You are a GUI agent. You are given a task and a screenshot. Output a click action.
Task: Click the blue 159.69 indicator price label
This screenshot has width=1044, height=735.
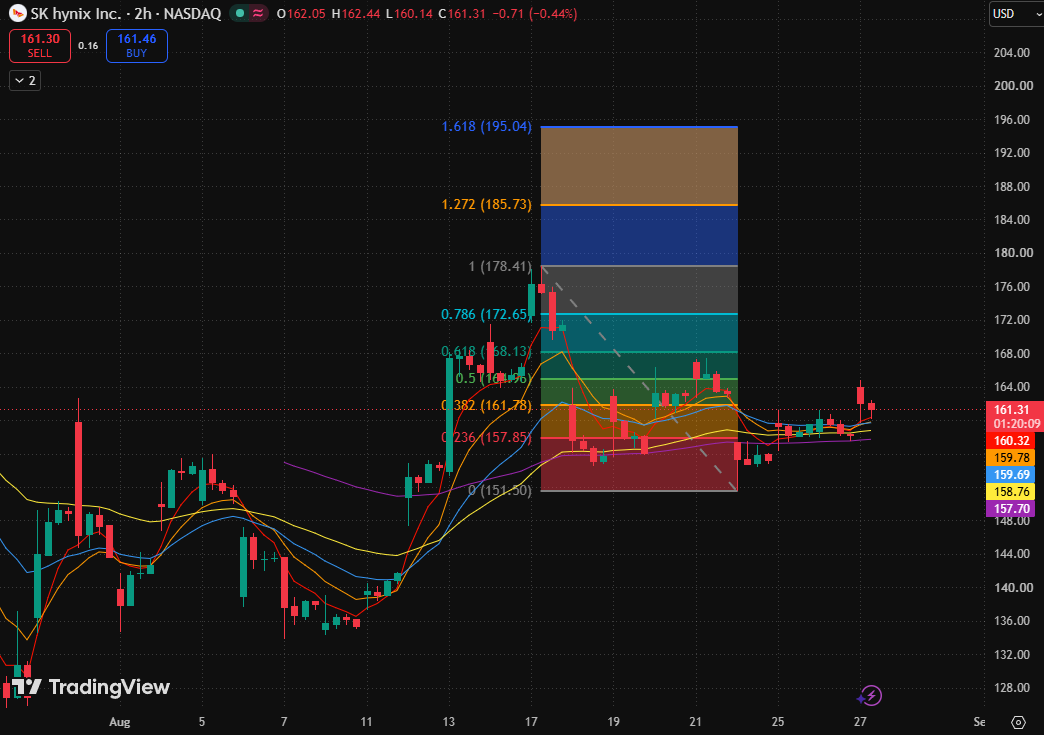point(1012,475)
